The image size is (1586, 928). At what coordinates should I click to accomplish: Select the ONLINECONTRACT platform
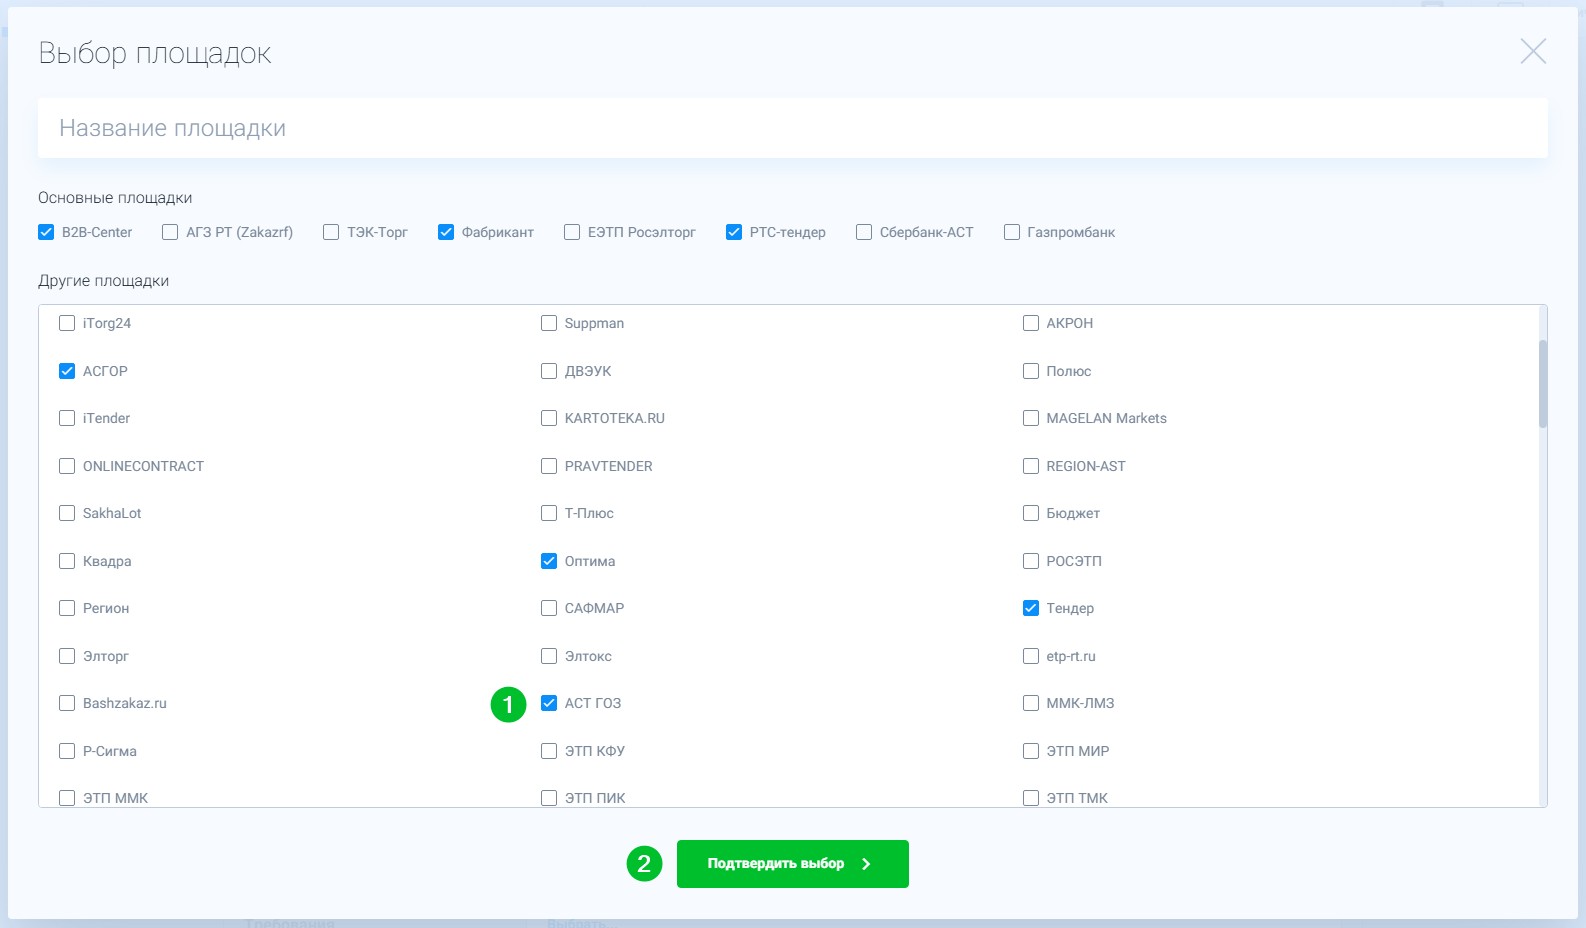point(67,466)
